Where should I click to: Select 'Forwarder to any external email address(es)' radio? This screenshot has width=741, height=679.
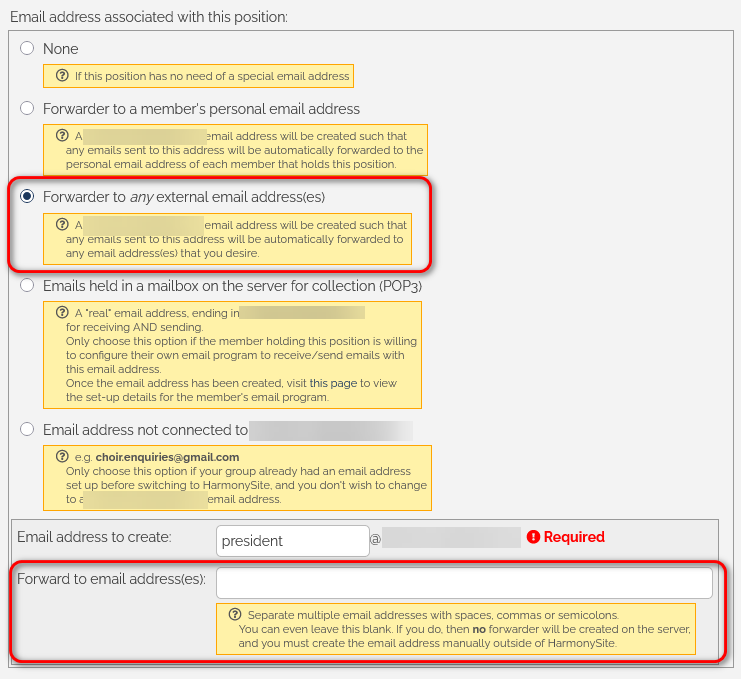point(27,196)
